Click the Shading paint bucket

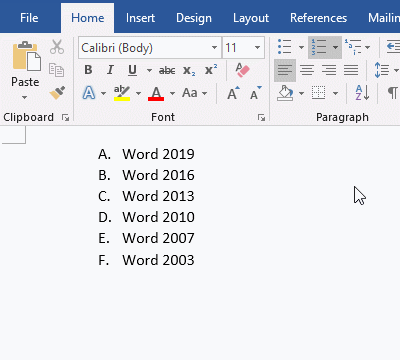[x=285, y=93]
